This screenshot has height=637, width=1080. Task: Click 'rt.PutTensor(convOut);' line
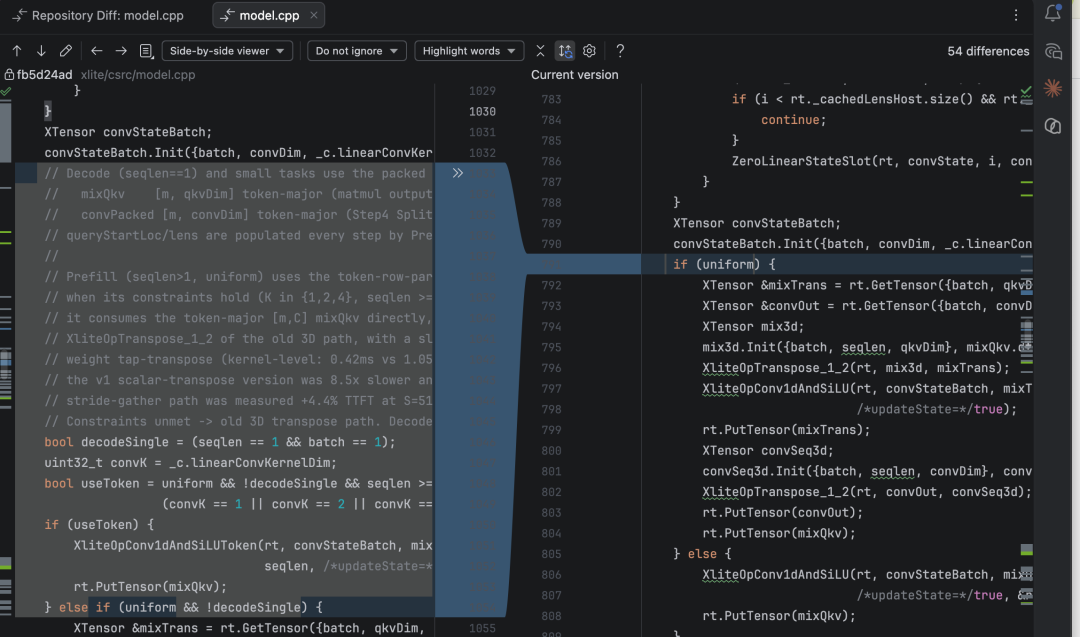[782, 512]
